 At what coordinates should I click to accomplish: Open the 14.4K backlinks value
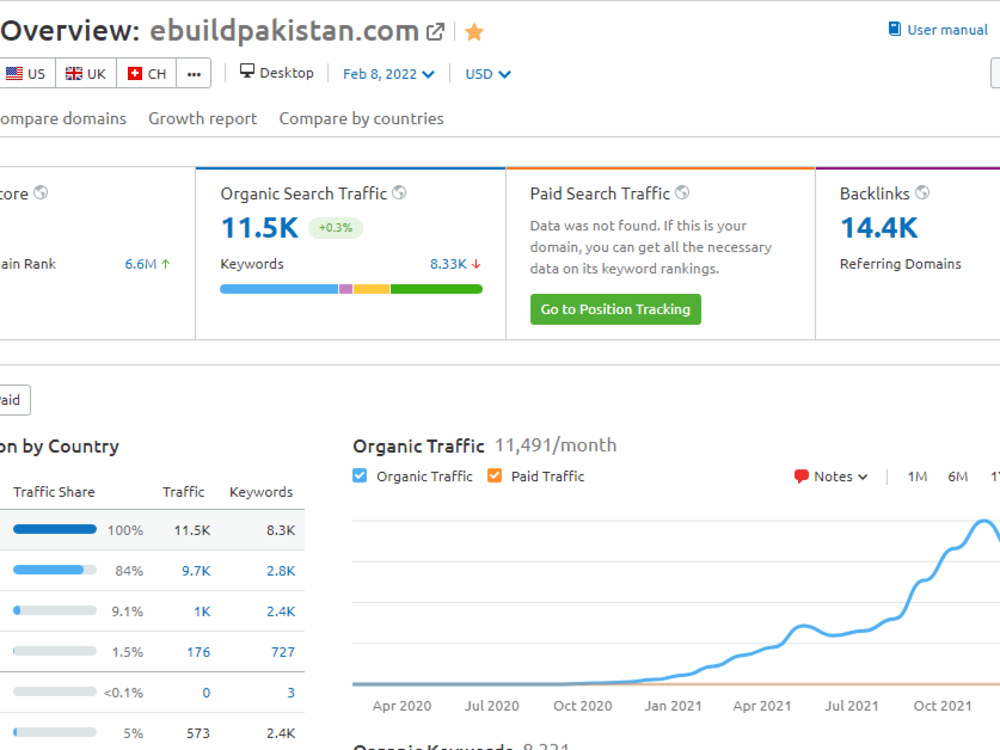[x=879, y=228]
